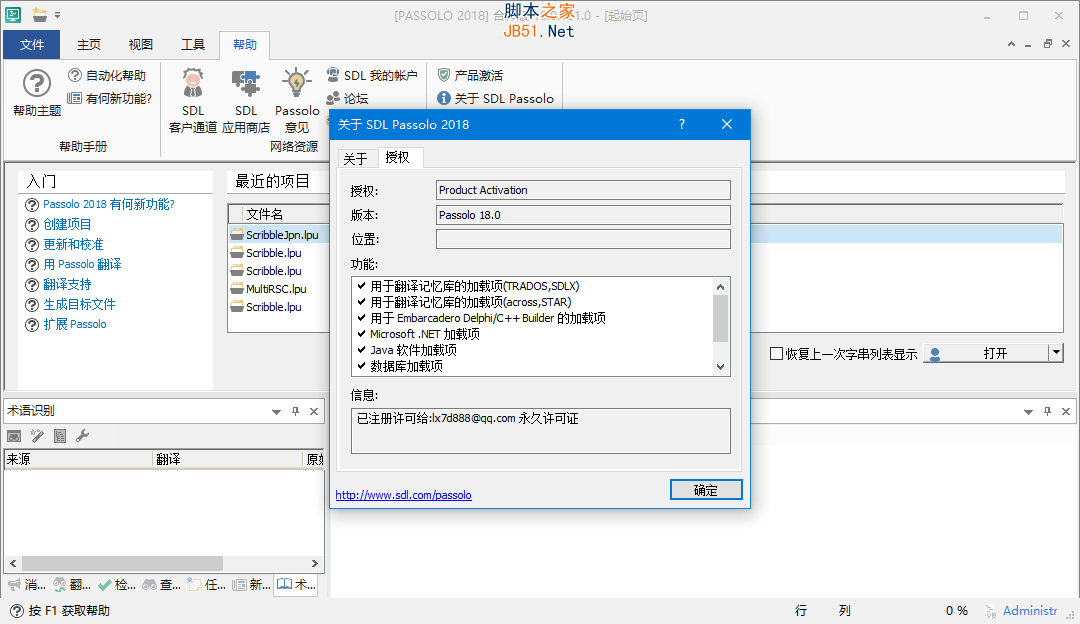Open SDL 客户通道 customer gateway icon
Image resolution: width=1080 pixels, height=624 pixels.
click(x=192, y=84)
